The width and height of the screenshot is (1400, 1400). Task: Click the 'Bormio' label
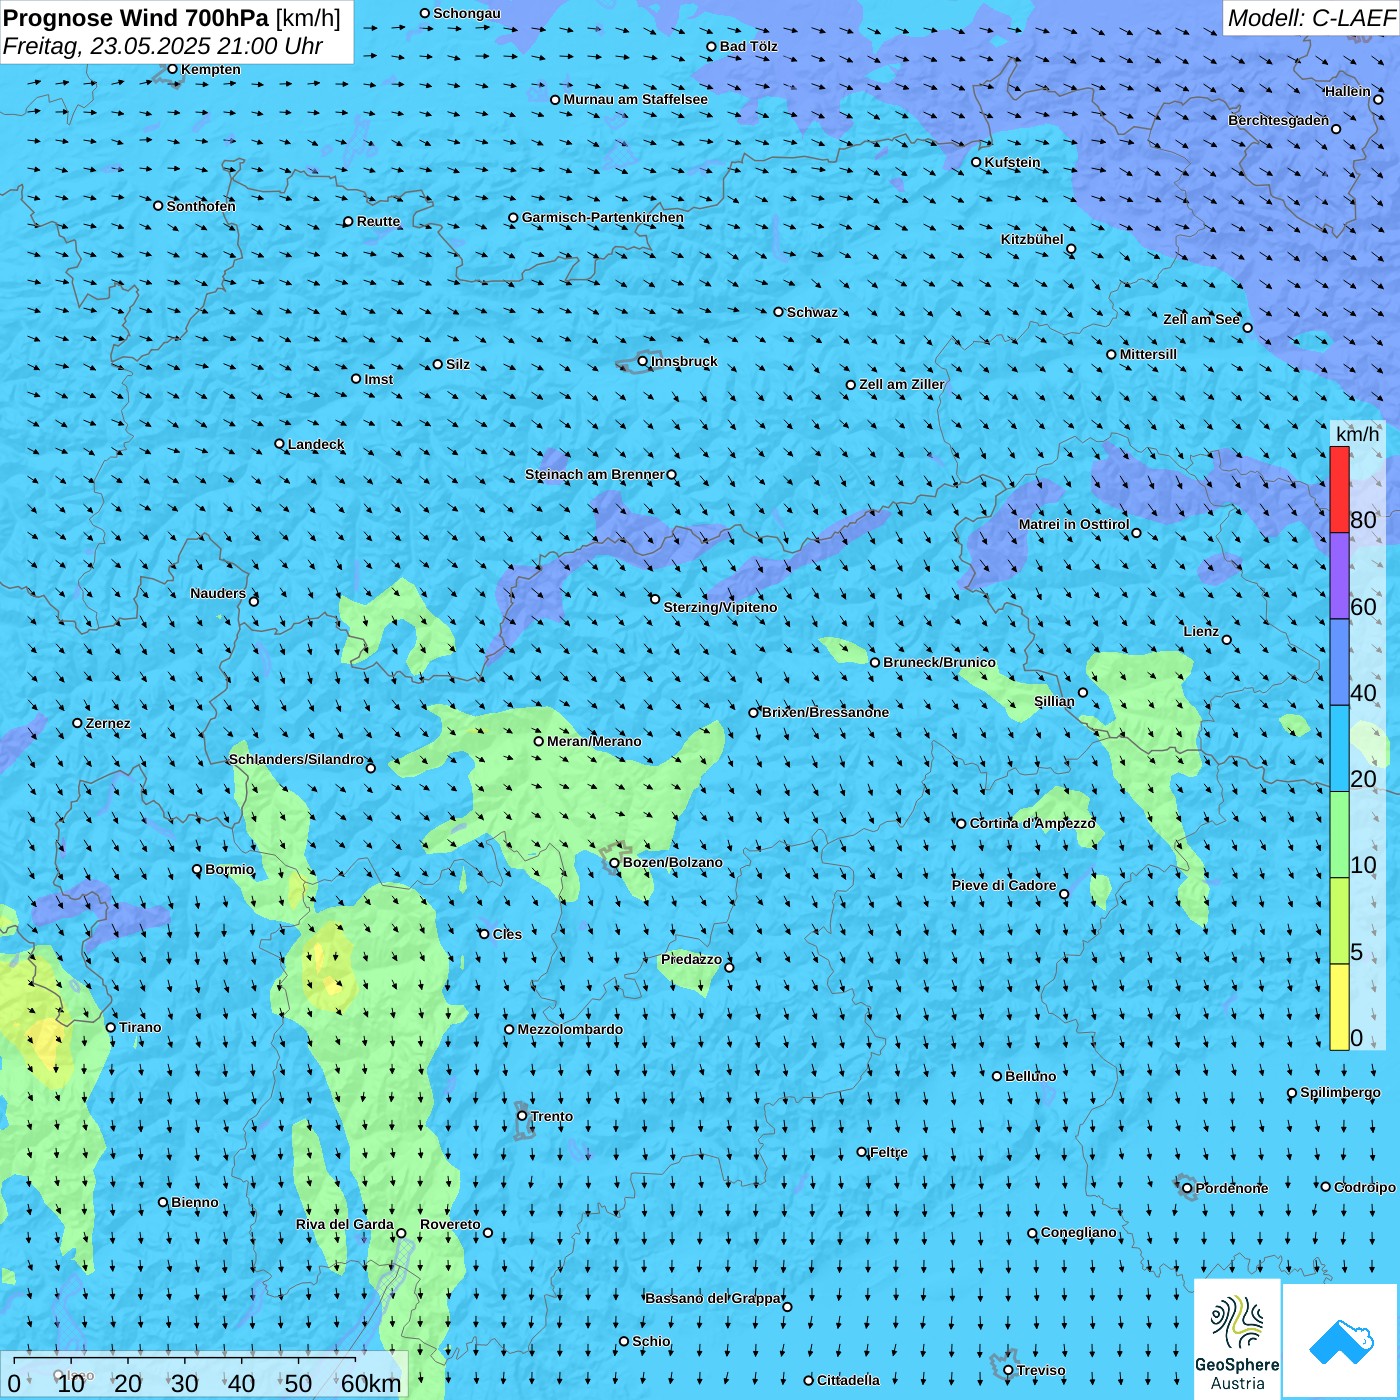tap(230, 869)
